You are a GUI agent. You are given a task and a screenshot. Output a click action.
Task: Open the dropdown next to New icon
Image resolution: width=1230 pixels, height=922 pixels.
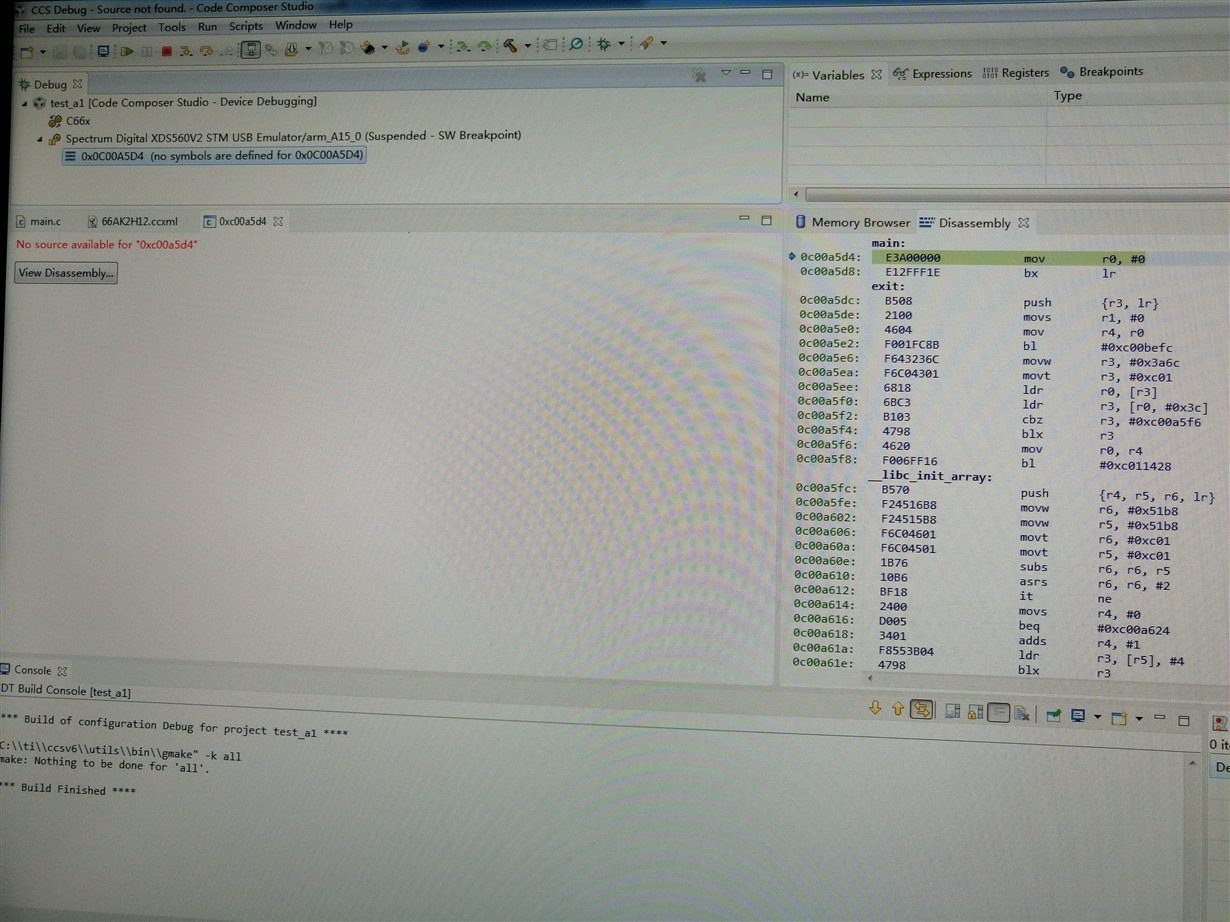pyautogui.click(x=43, y=51)
